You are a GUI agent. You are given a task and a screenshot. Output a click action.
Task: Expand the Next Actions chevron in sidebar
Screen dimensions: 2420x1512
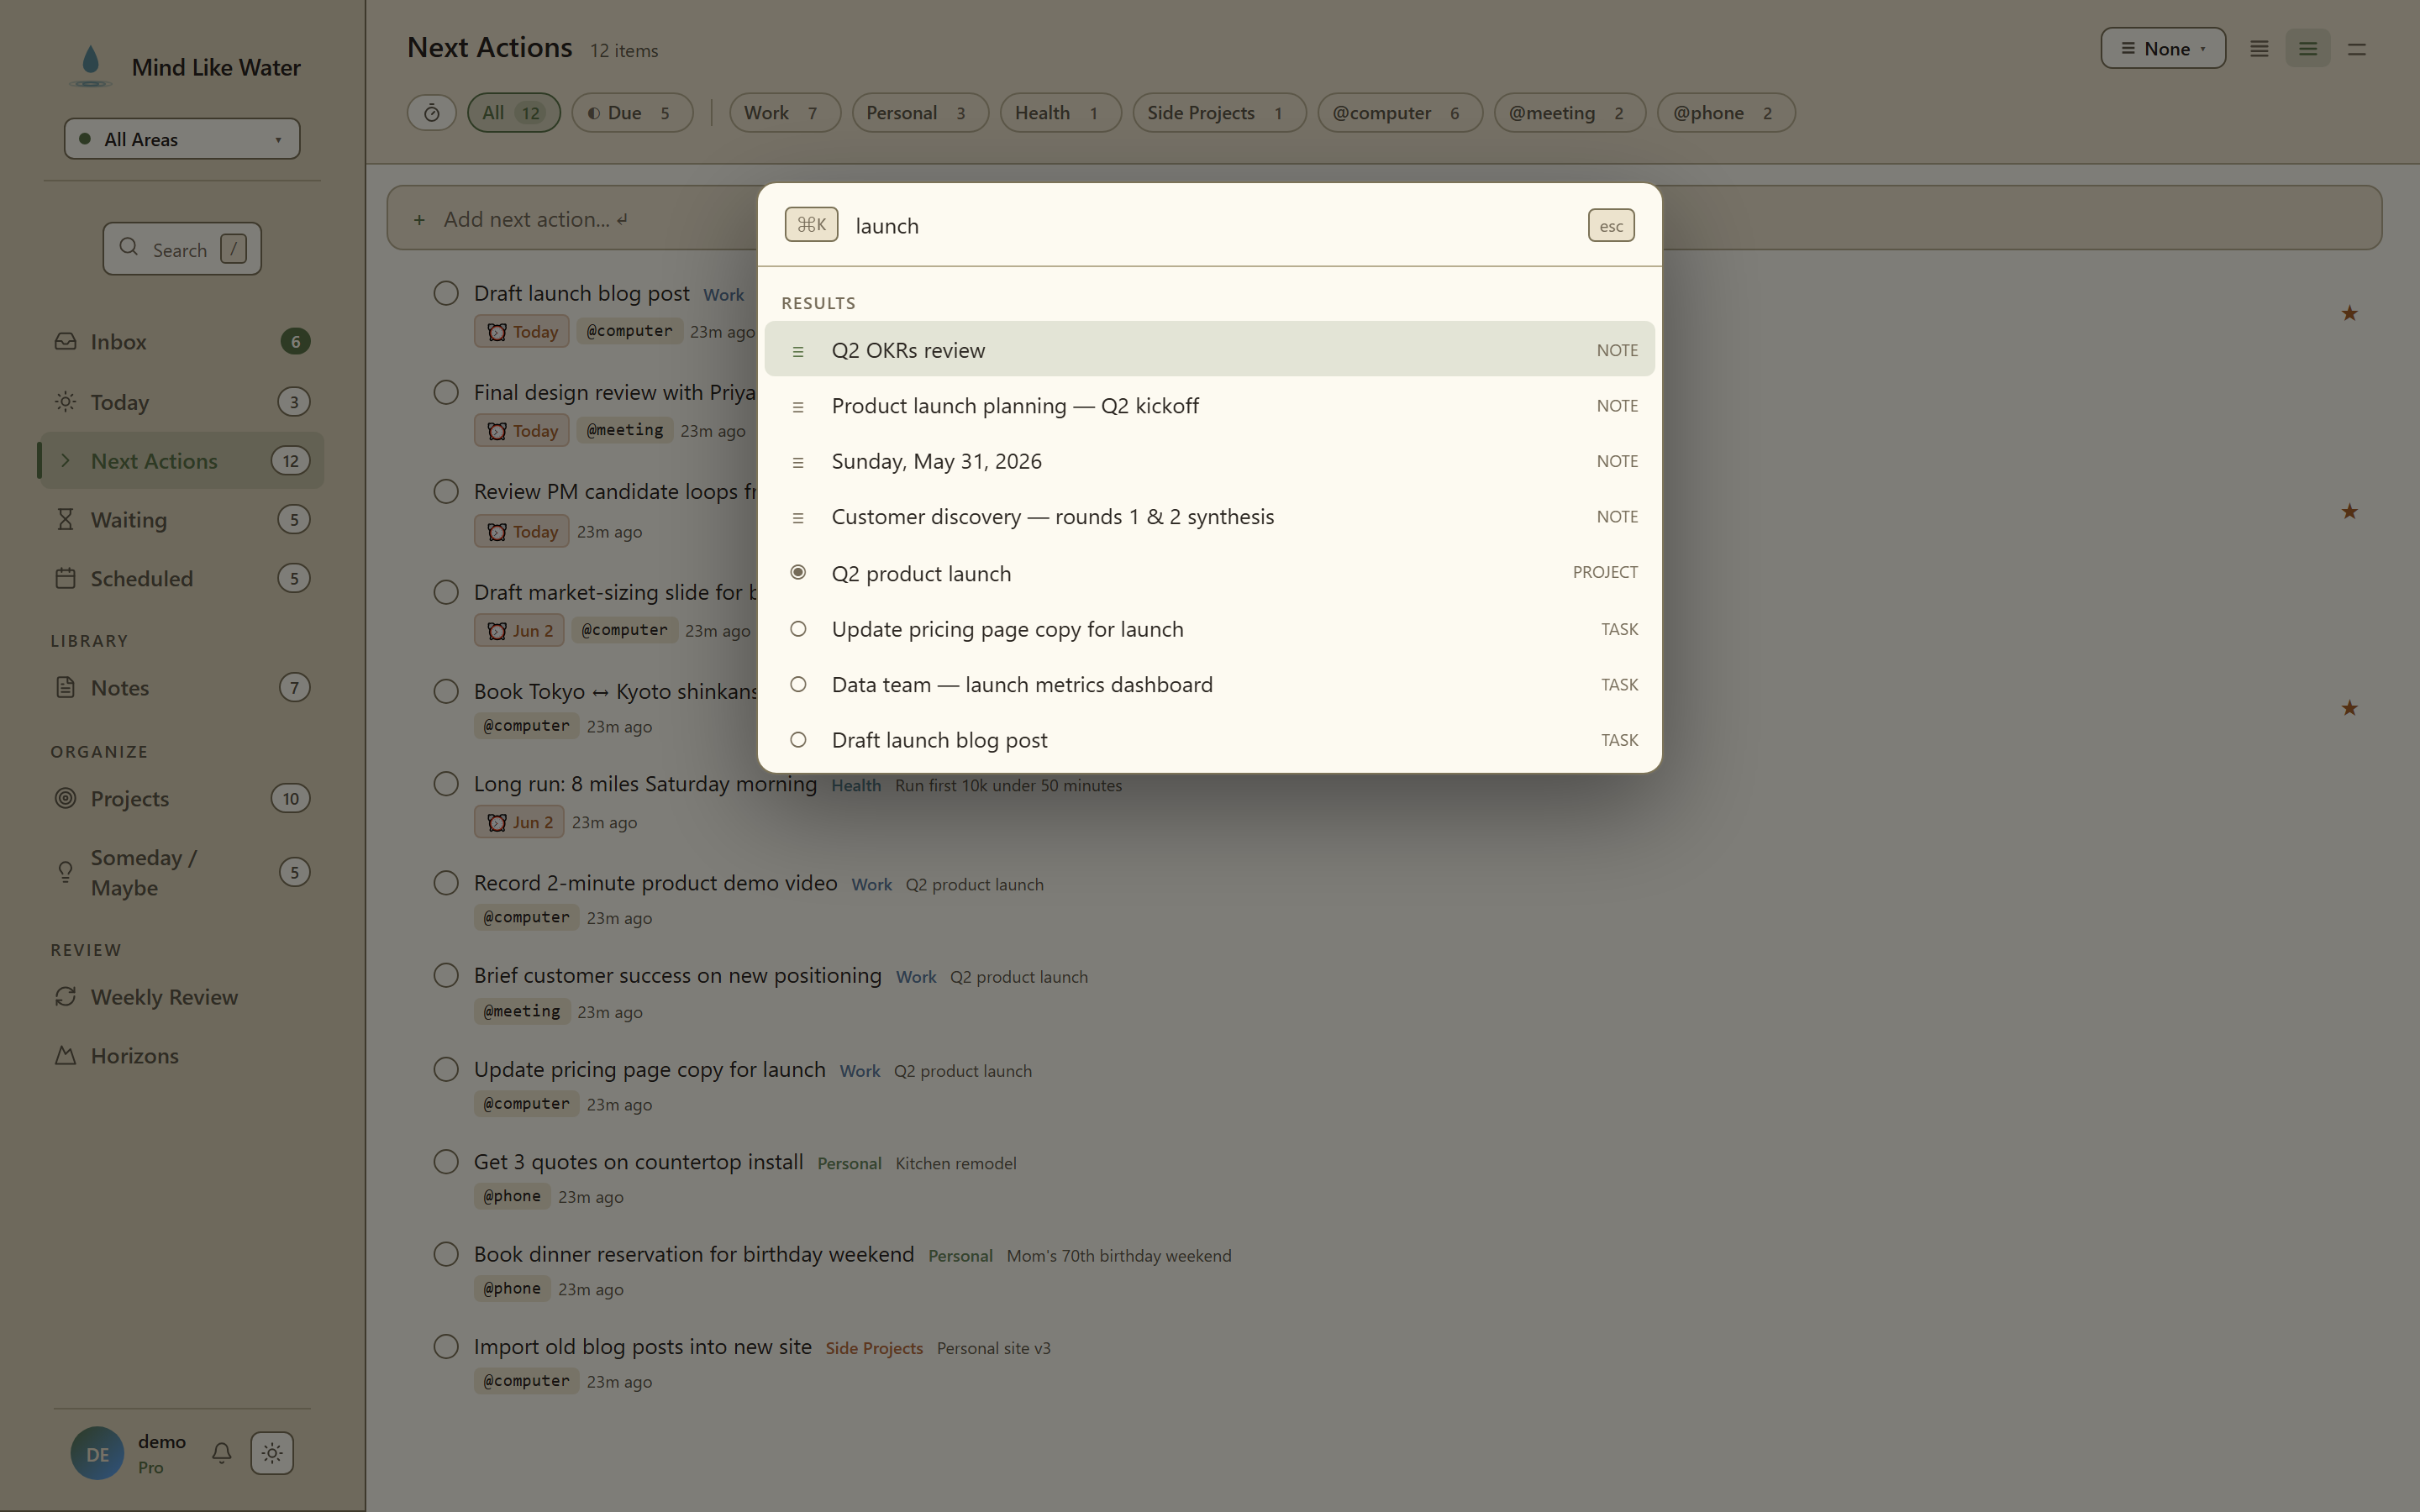pos(66,461)
